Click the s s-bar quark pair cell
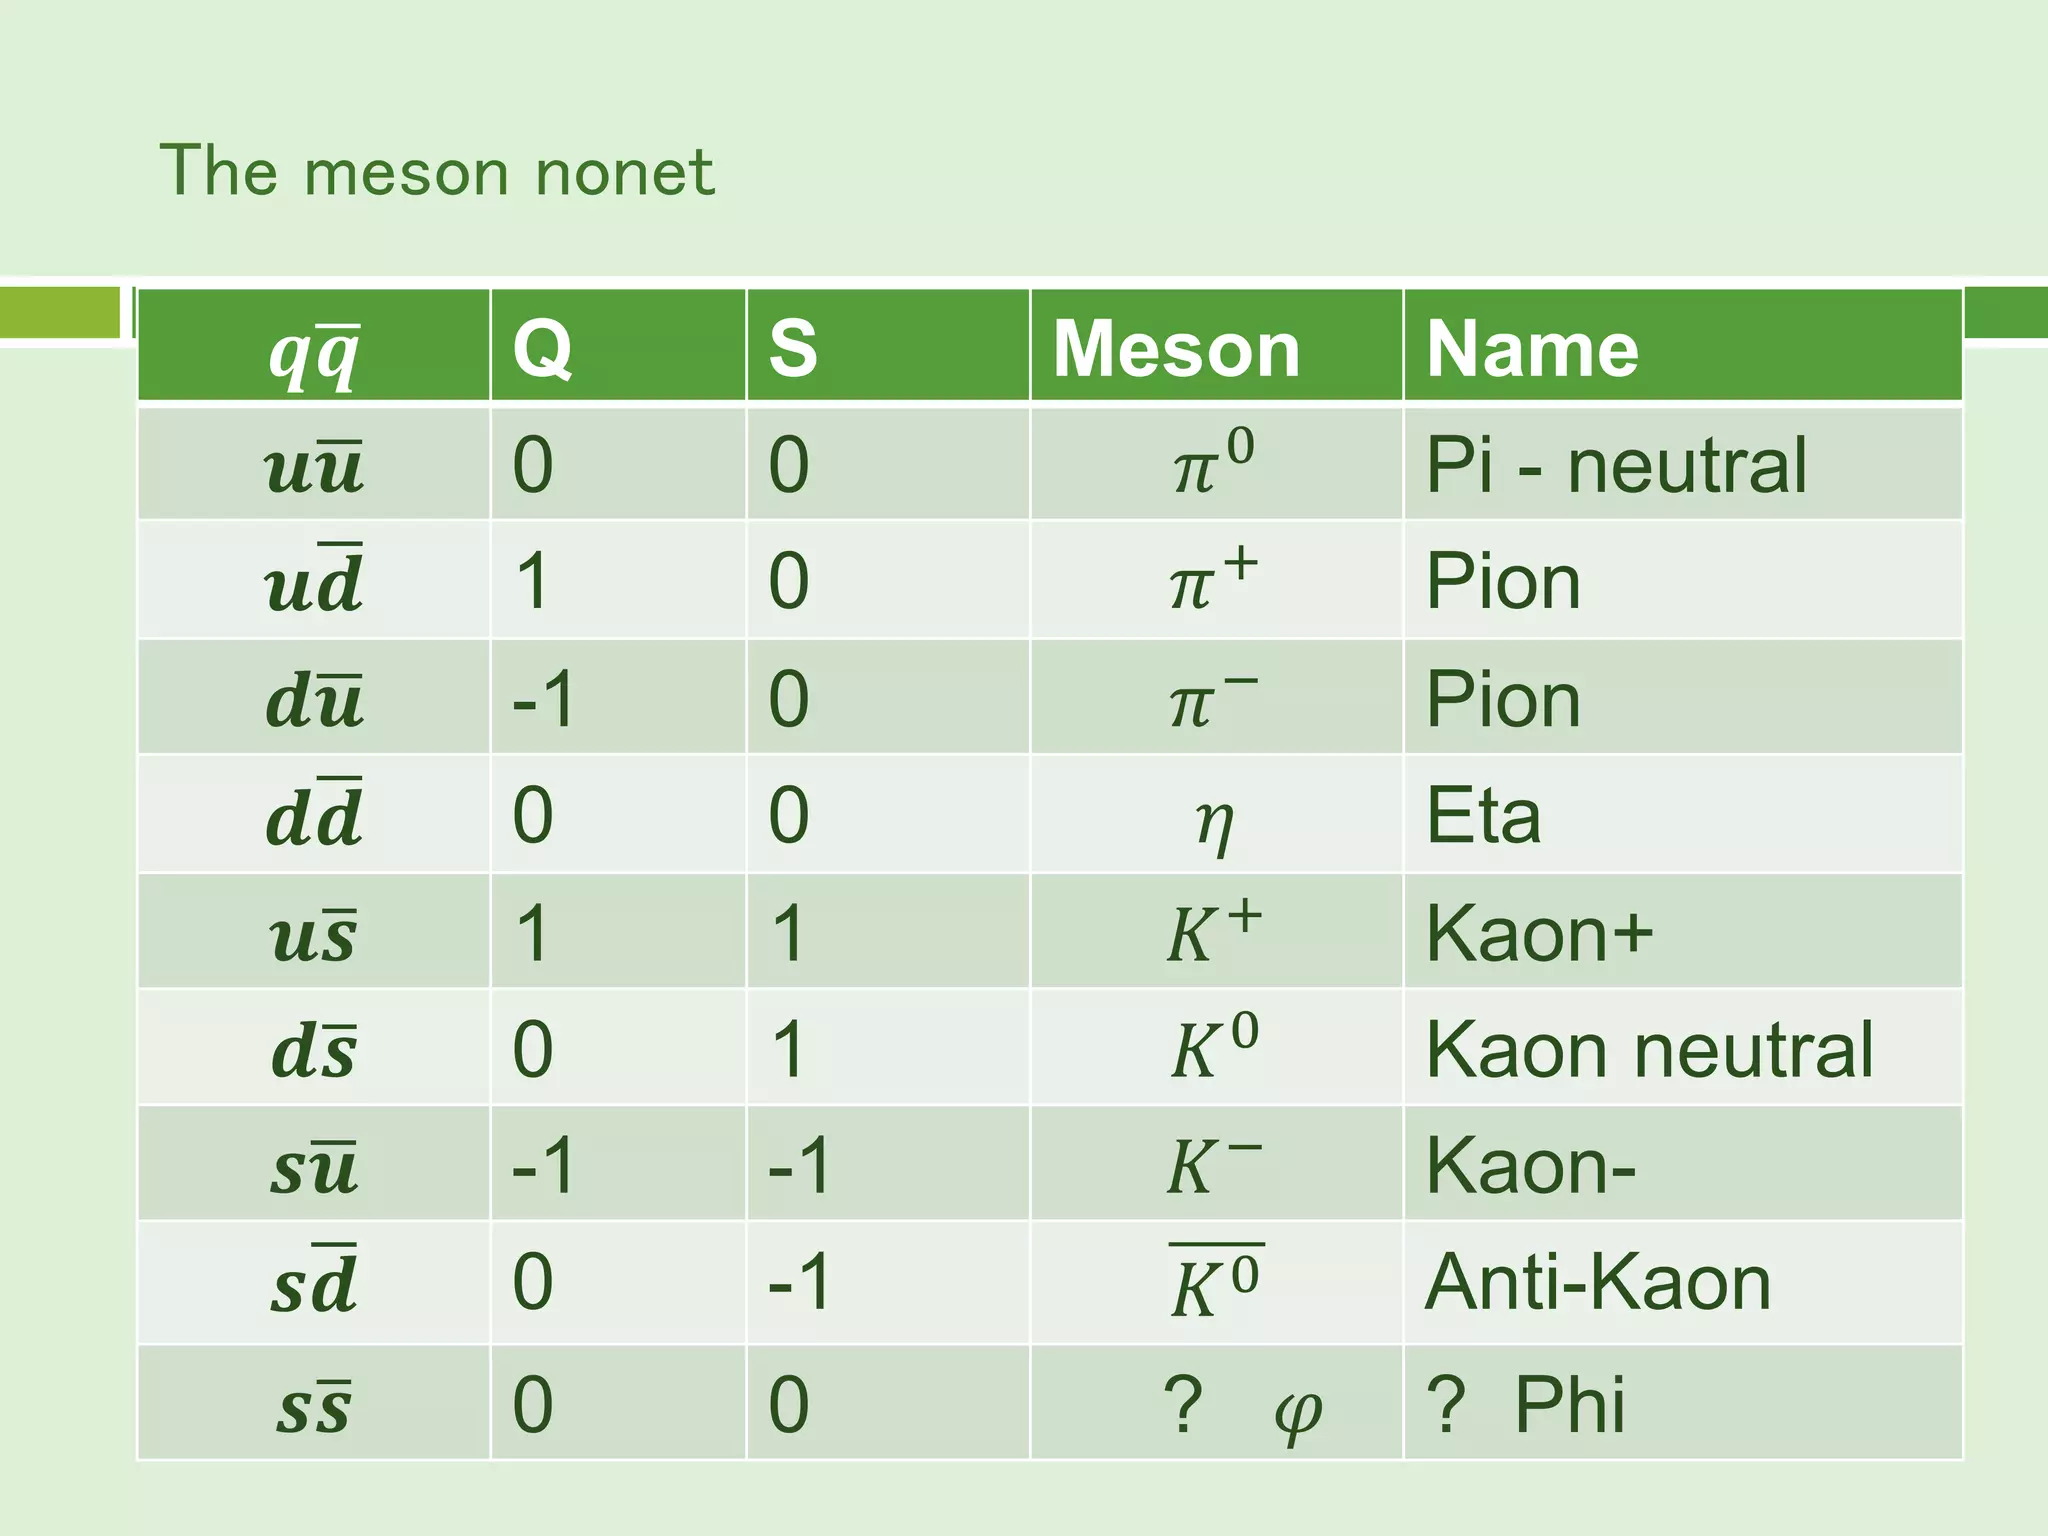The image size is (2048, 1536). [x=313, y=1403]
